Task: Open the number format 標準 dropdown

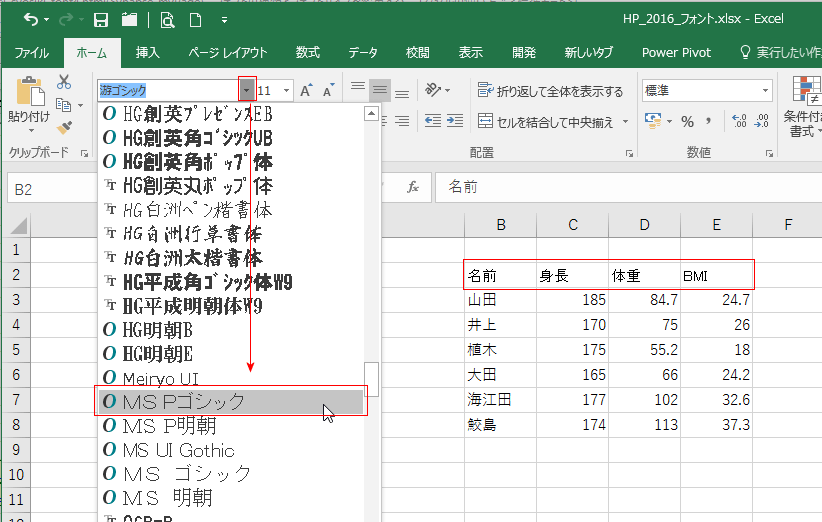Action: [x=765, y=91]
